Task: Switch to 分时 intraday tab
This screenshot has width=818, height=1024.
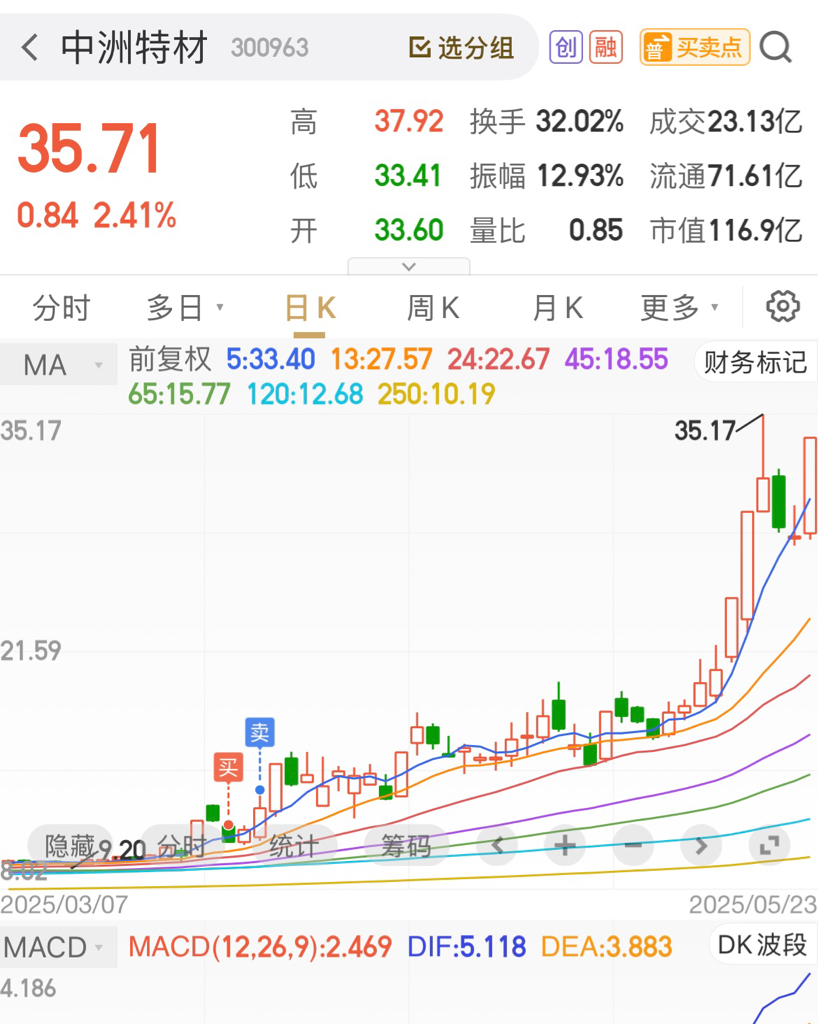Action: coord(61,308)
